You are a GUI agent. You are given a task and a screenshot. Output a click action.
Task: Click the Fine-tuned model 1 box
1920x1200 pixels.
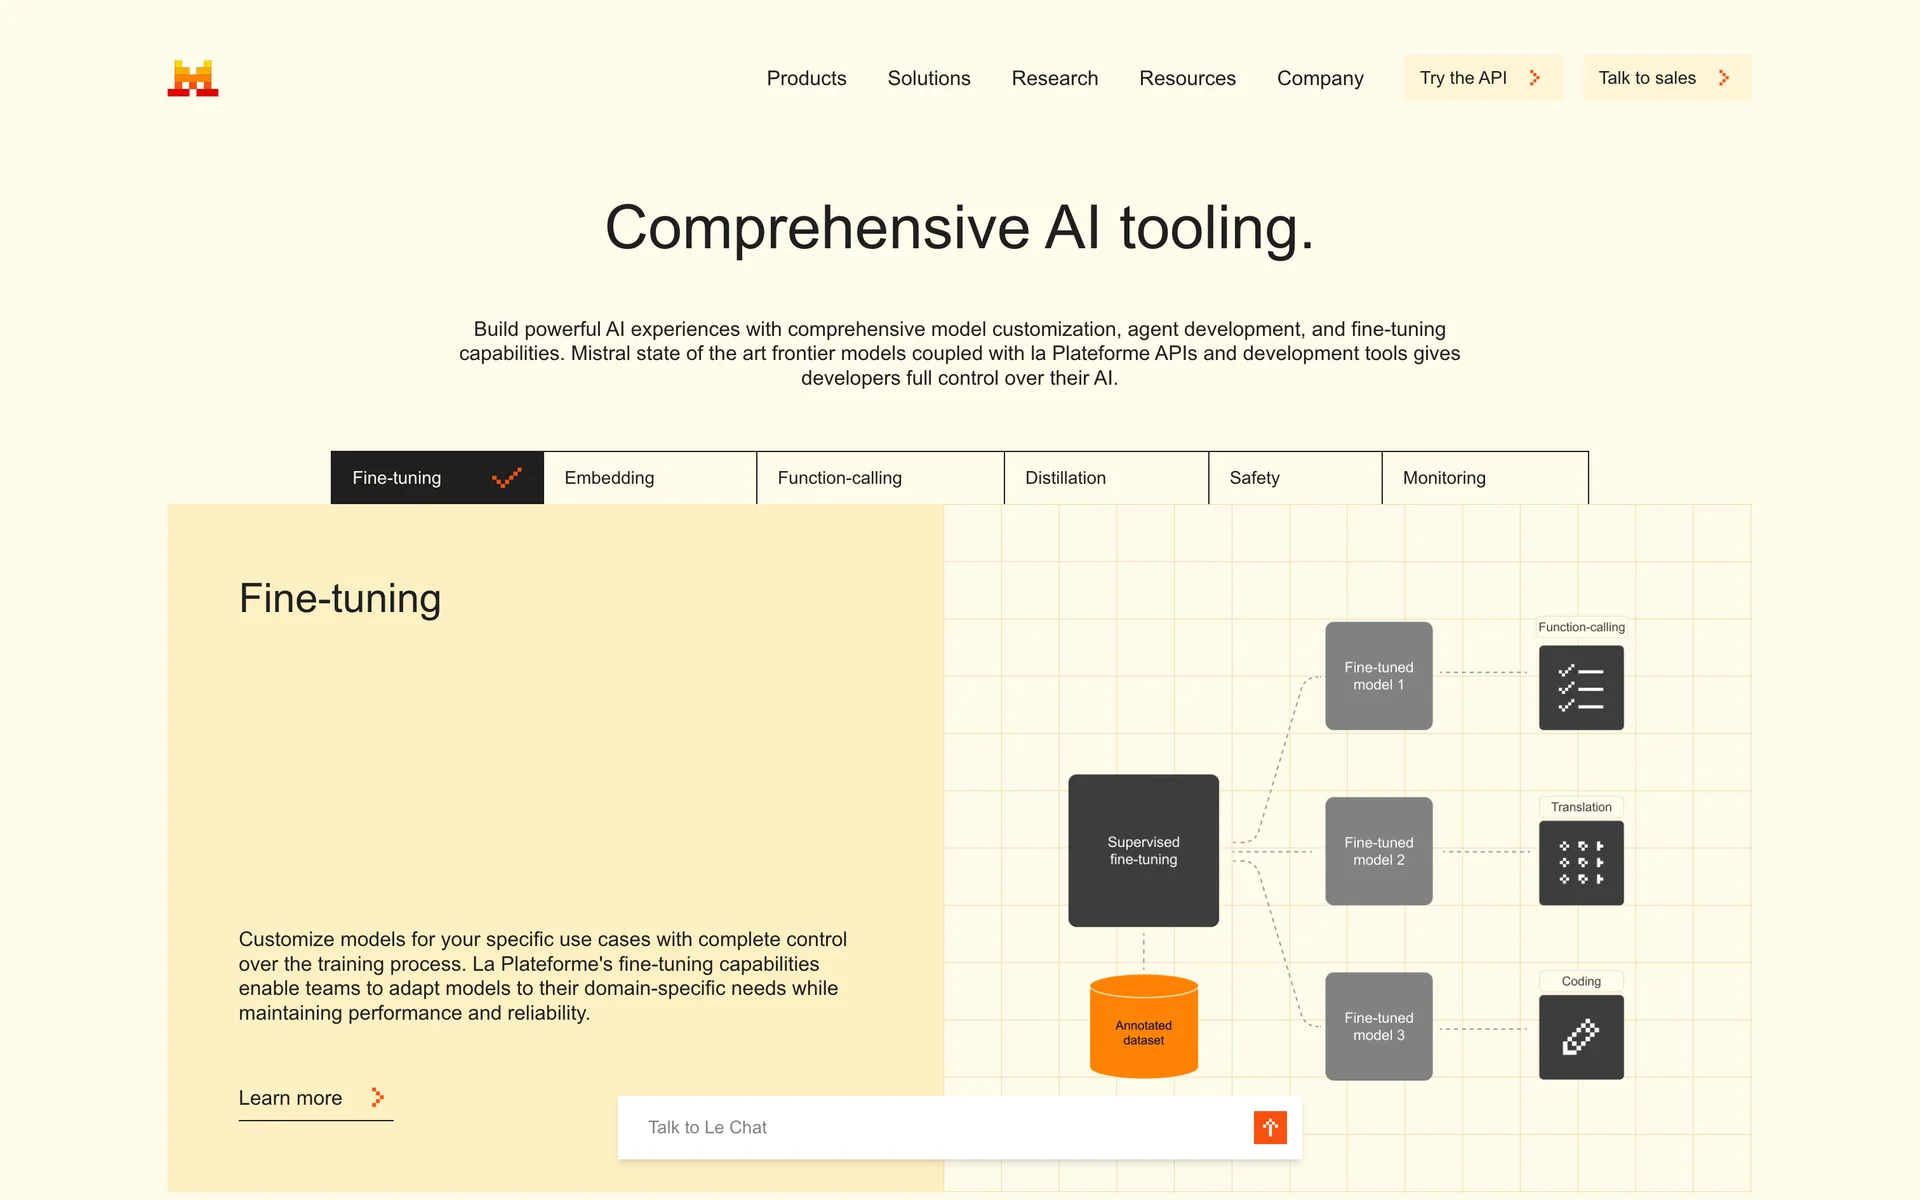click(1378, 676)
